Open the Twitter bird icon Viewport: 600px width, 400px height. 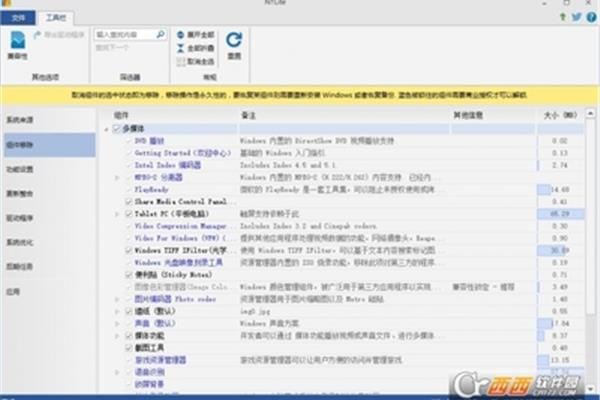pos(577,17)
